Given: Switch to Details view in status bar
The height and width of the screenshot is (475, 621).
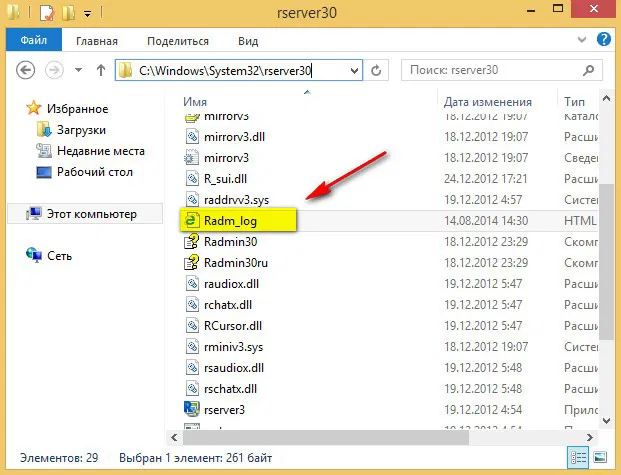Looking at the screenshot, I should click(x=578, y=458).
